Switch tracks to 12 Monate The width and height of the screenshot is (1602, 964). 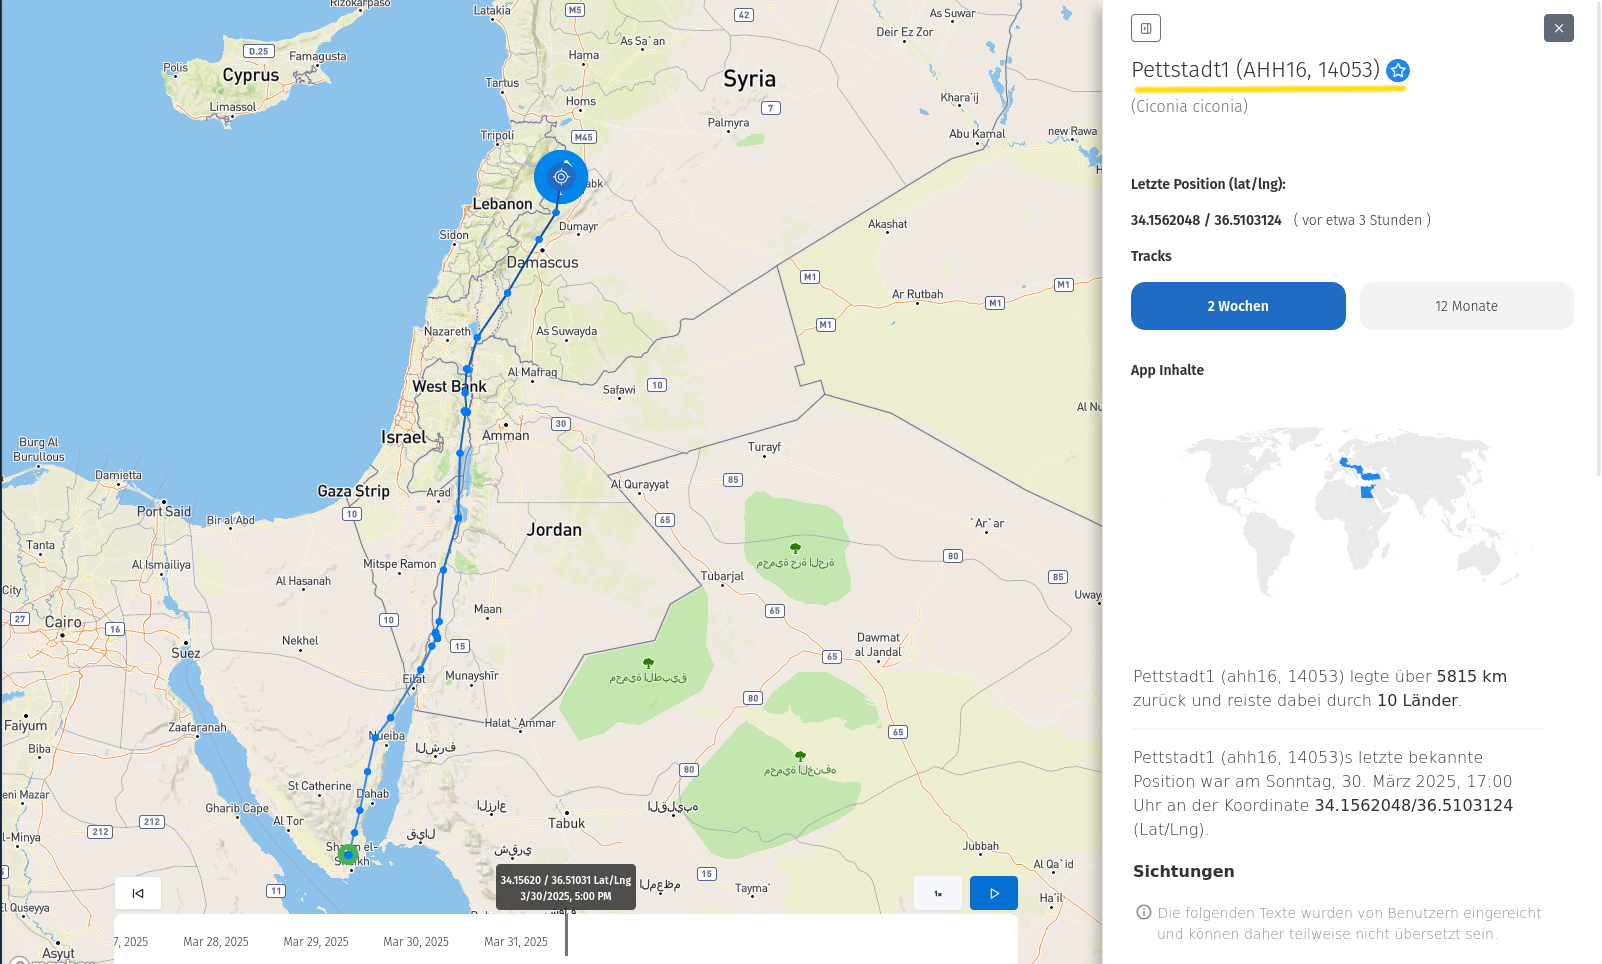tap(1466, 306)
